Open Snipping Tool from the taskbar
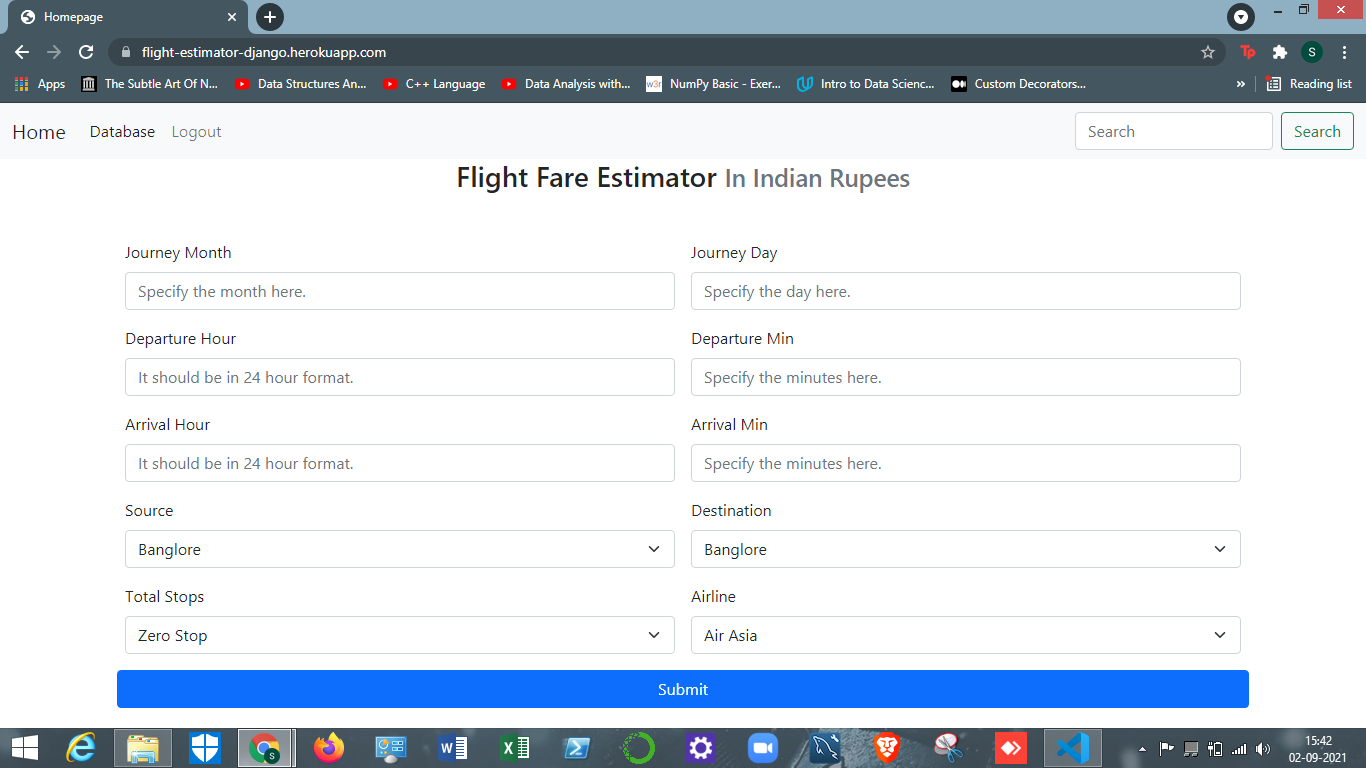1366x768 pixels. point(948,747)
